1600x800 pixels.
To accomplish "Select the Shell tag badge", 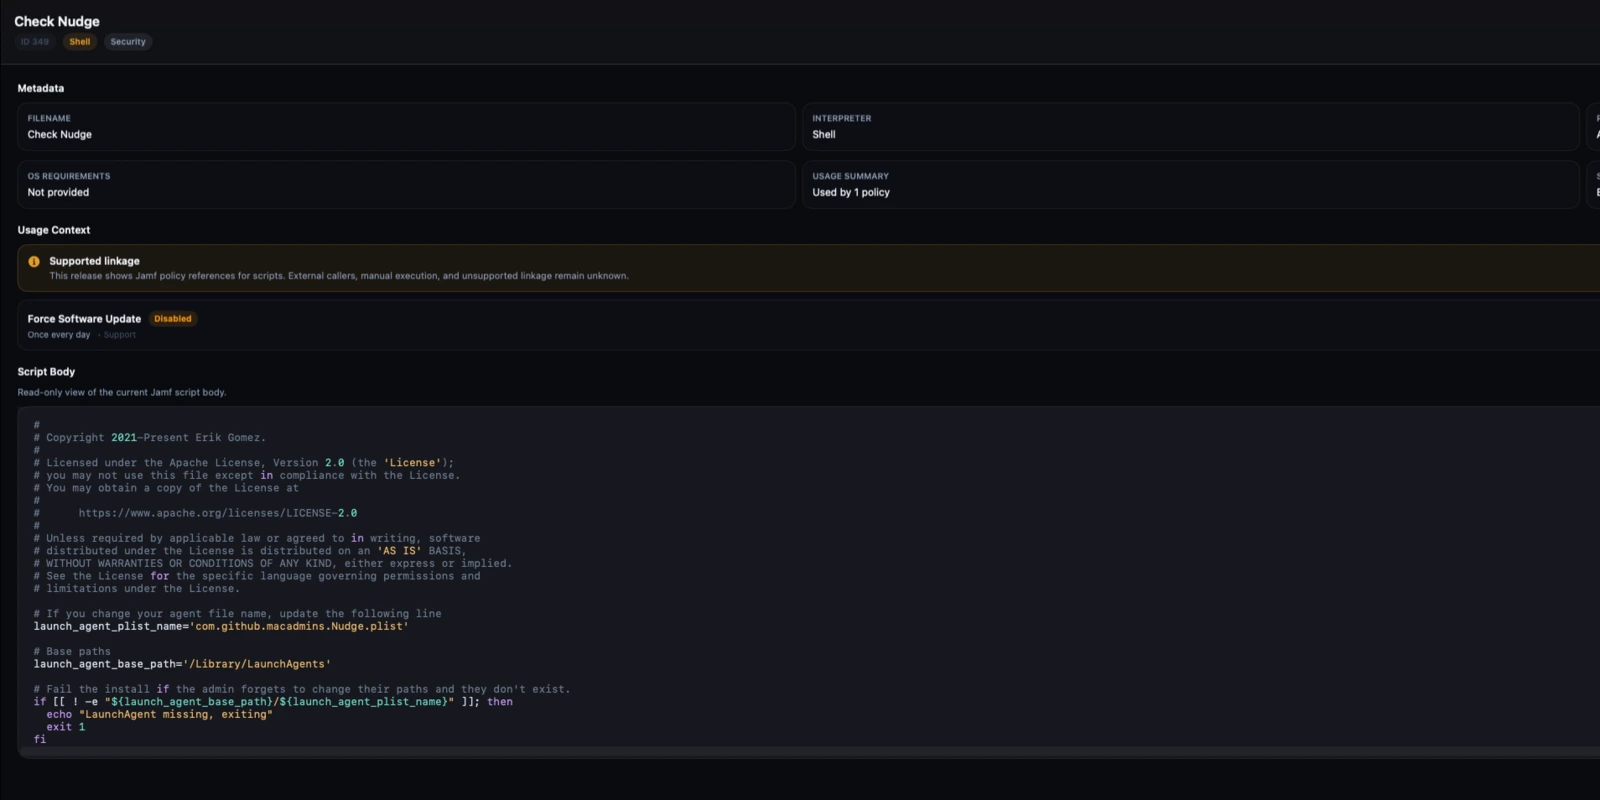I will 80,42.
